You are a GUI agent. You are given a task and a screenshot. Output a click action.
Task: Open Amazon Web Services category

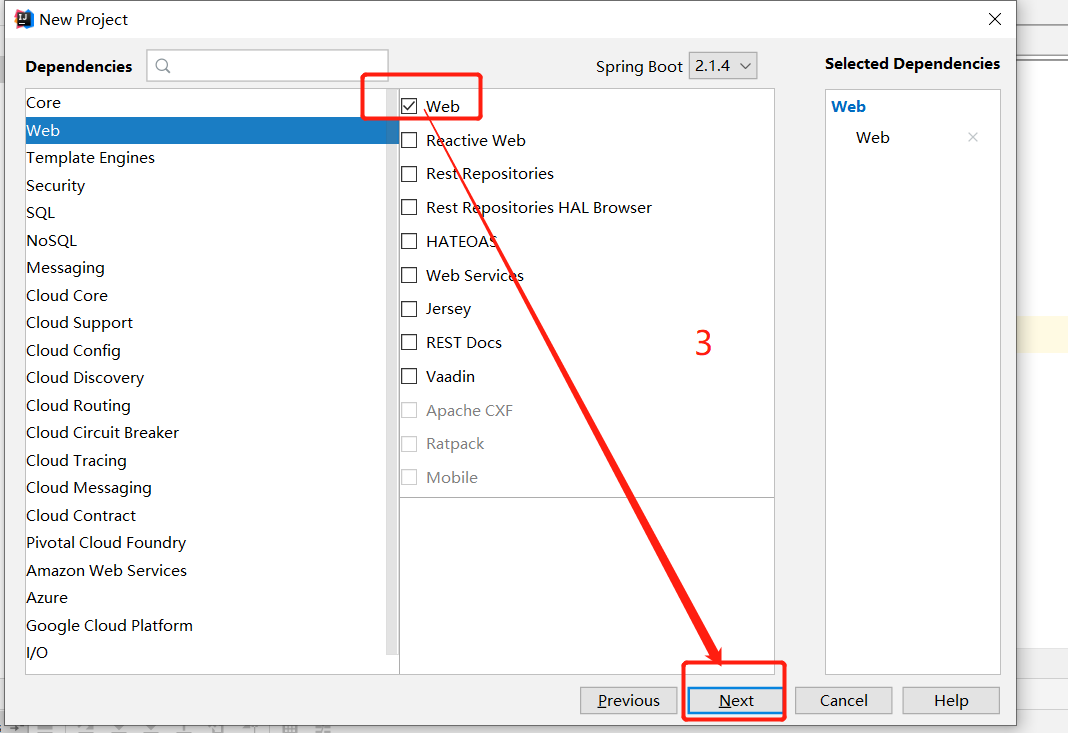pos(206,571)
